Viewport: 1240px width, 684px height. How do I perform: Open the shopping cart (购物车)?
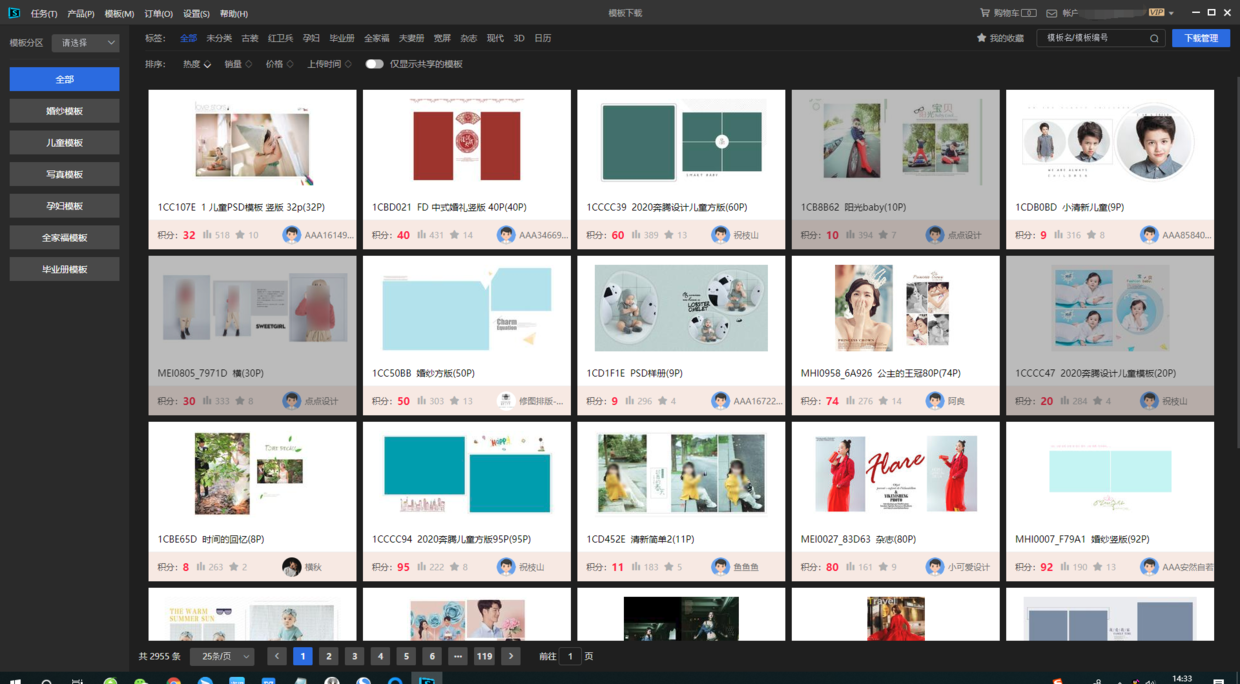click(x=1008, y=13)
